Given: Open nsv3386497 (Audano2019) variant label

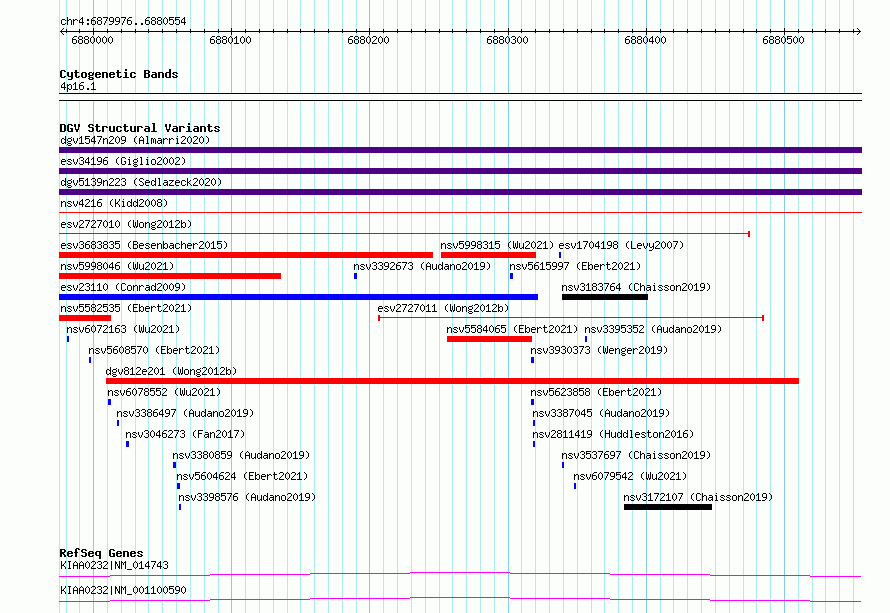Looking at the screenshot, I should click(x=185, y=413).
